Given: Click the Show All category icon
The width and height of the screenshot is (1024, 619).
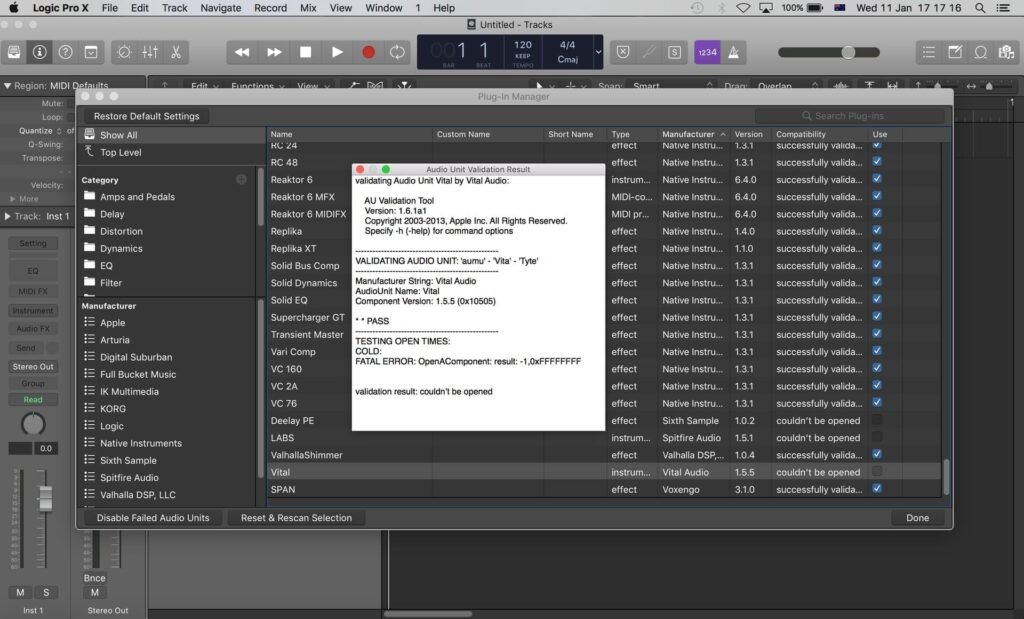Looking at the screenshot, I should tap(89, 135).
